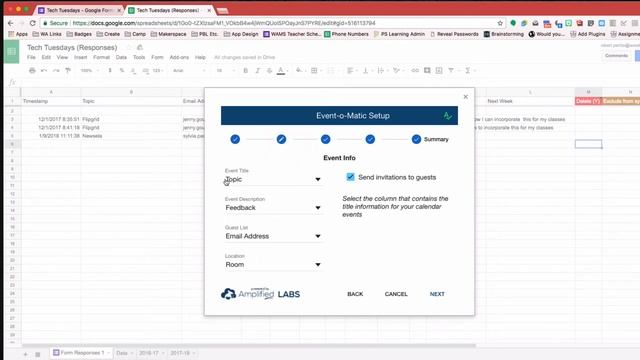Click the Insert chart icon

(439, 71)
